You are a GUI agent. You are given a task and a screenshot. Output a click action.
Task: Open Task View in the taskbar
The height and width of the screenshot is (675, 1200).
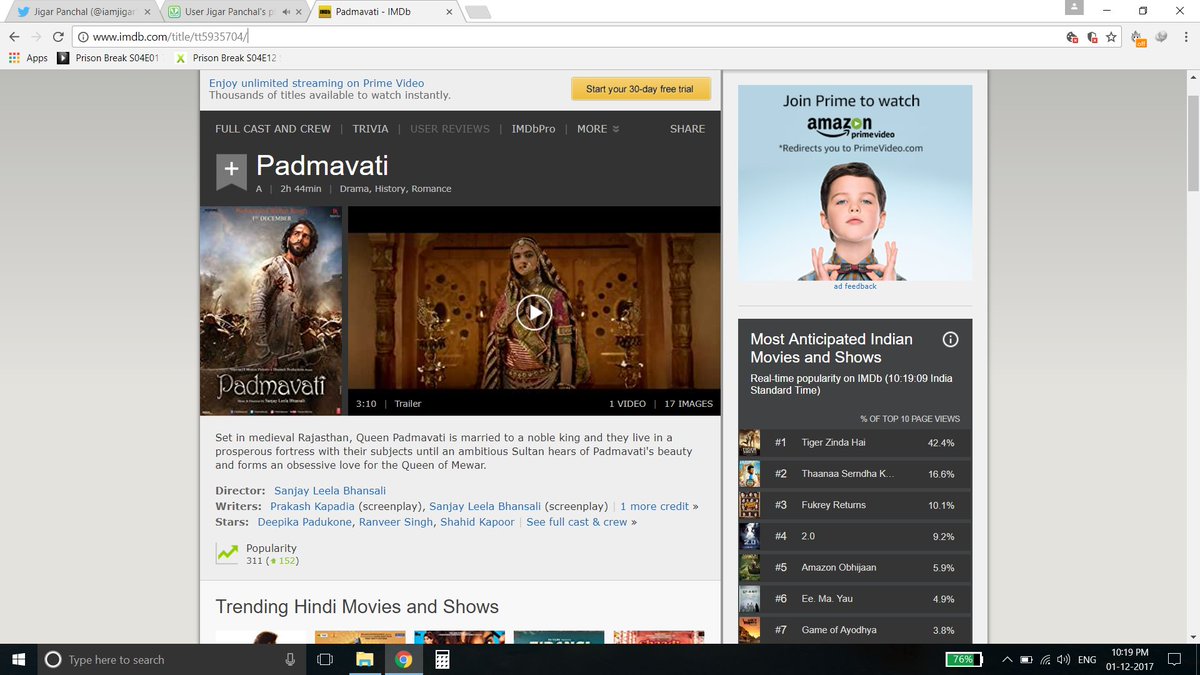click(x=324, y=659)
